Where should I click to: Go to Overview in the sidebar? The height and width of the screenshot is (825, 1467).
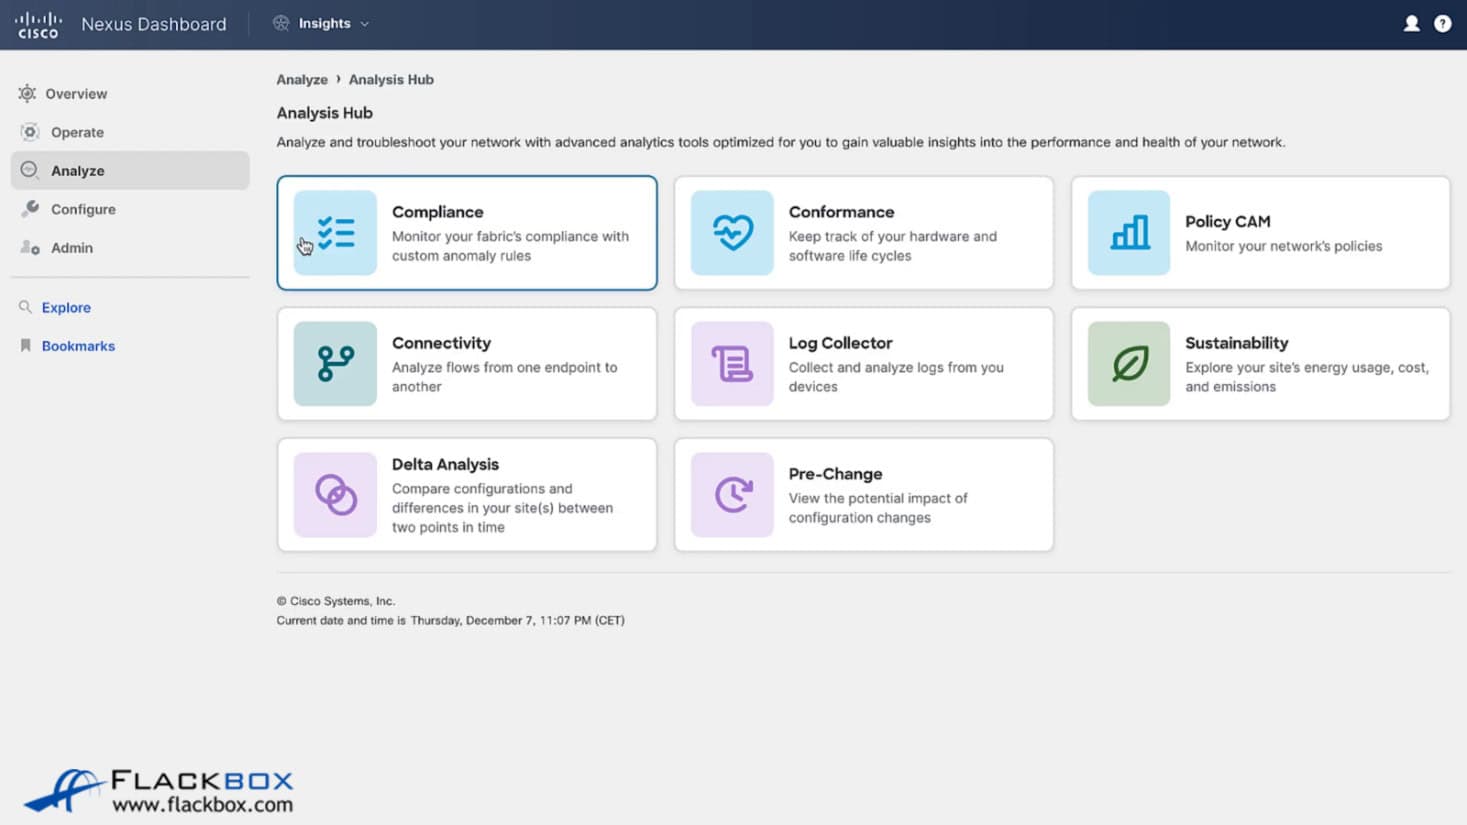point(76,94)
